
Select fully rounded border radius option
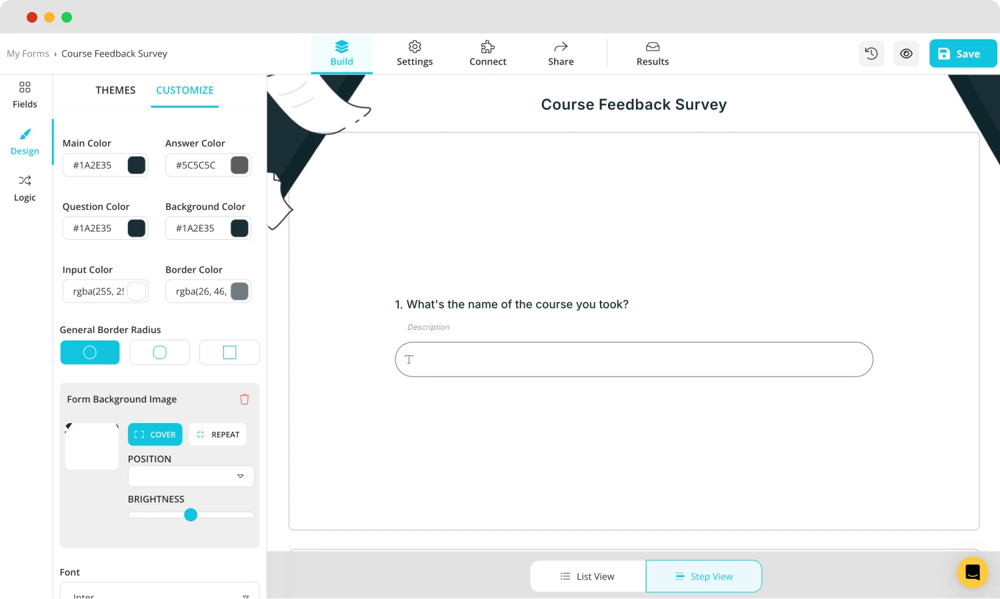90,352
